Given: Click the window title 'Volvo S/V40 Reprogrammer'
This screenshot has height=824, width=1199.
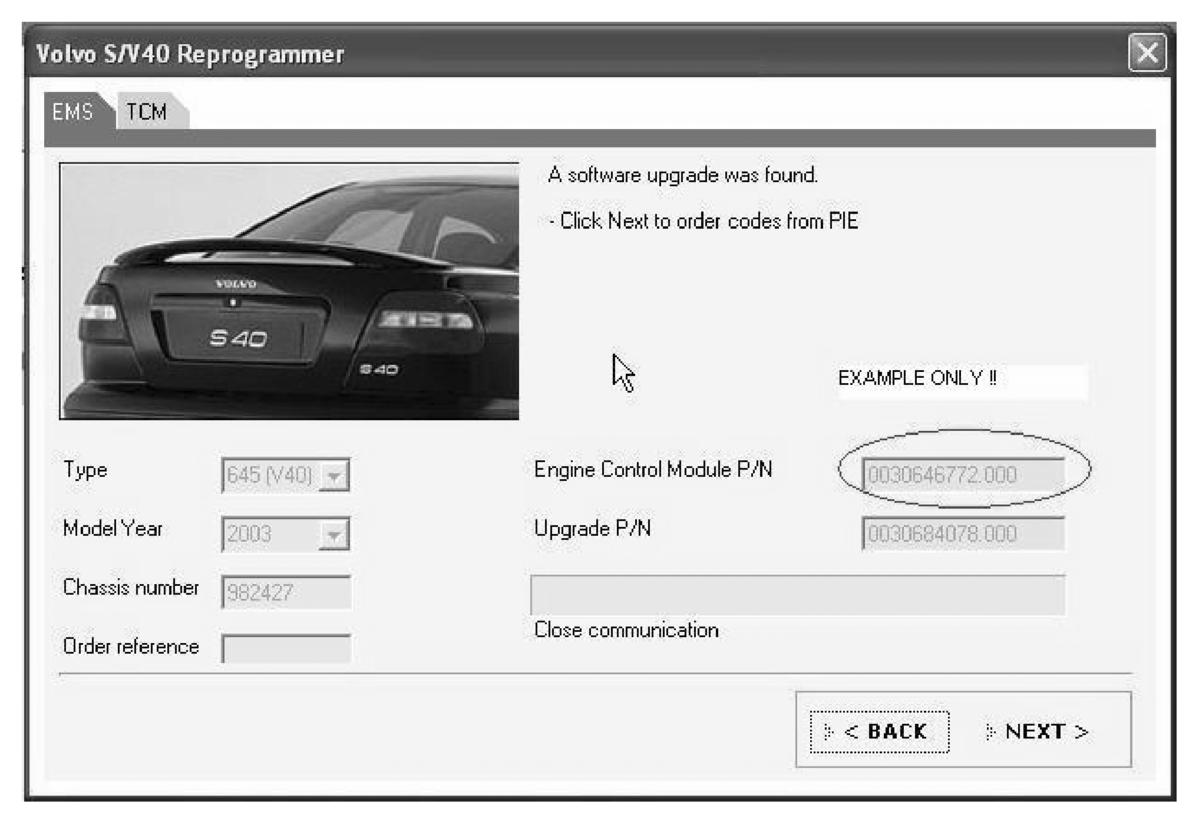Looking at the screenshot, I should point(190,54).
